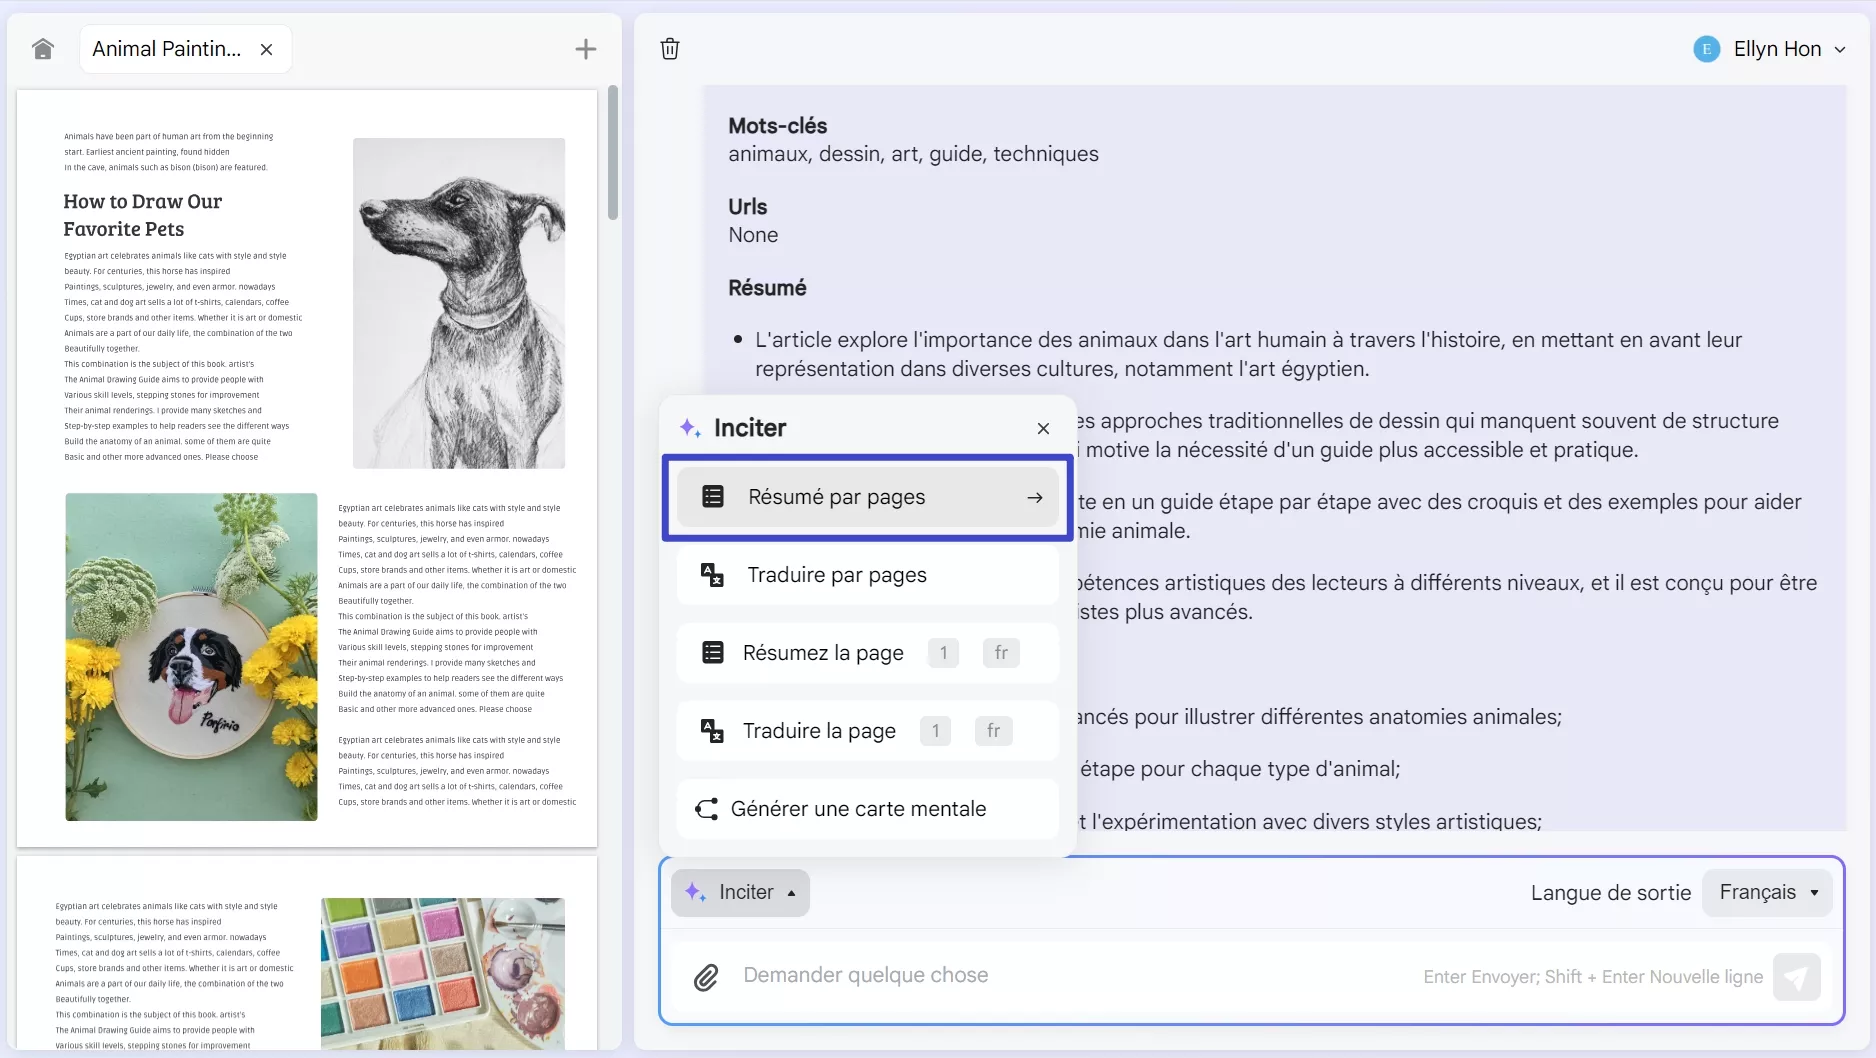
Task: Click the Demander quelque chose input field
Action: (1000, 976)
